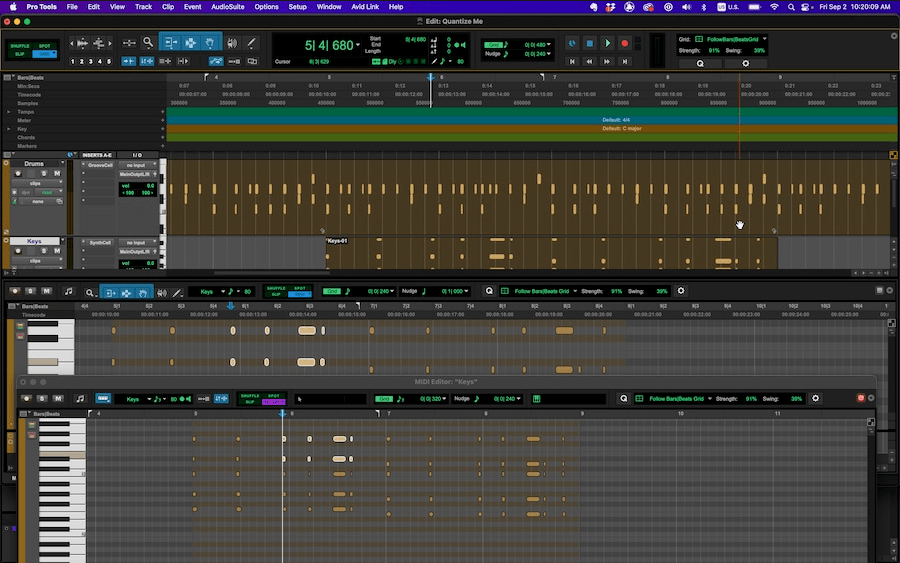
Task: Open quantize settings gear in main toolbar
Action: (x=746, y=63)
